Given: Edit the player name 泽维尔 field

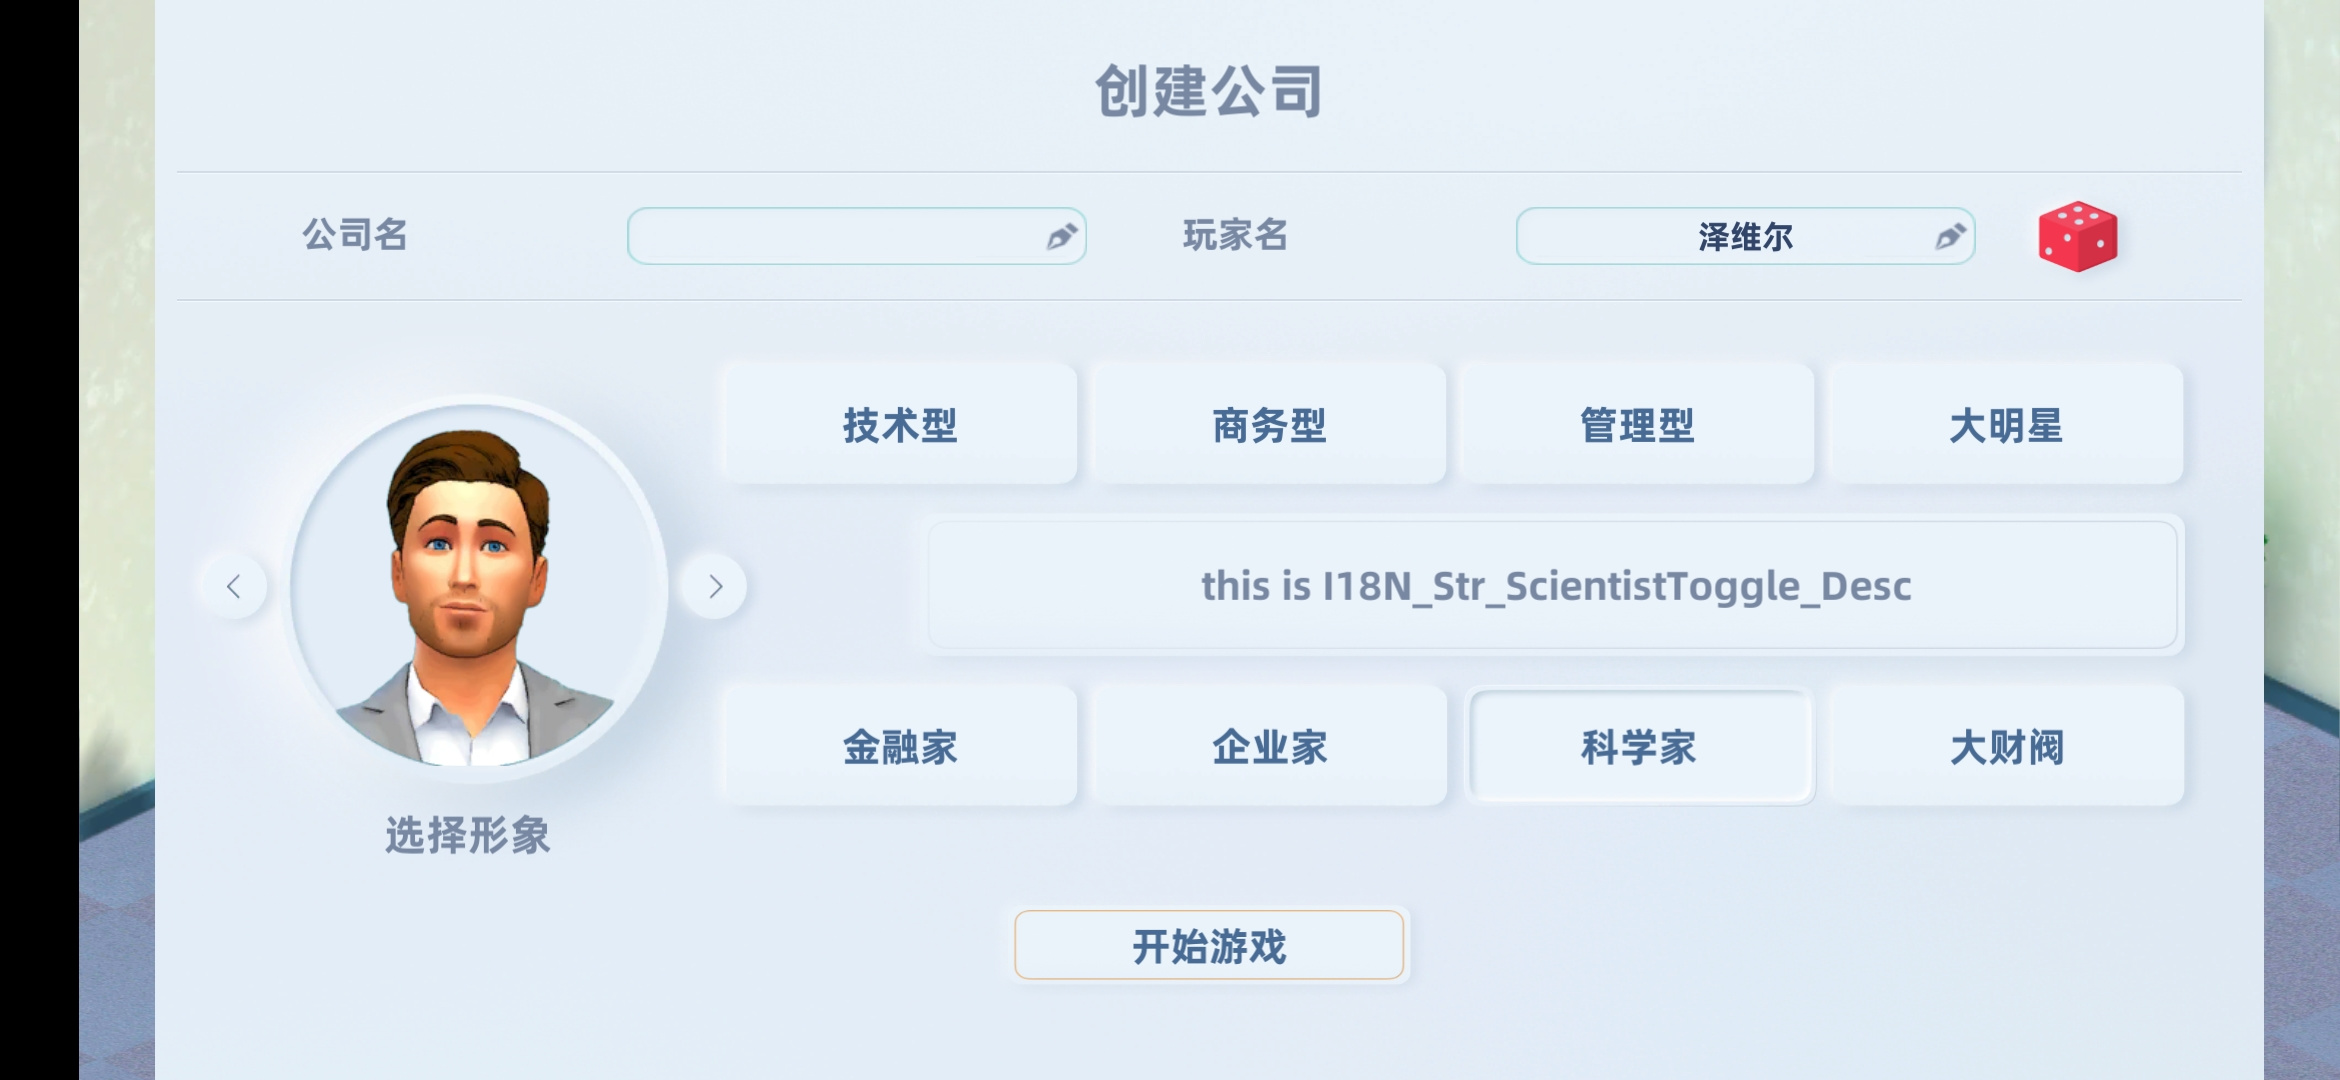Looking at the screenshot, I should pyautogui.click(x=1745, y=236).
